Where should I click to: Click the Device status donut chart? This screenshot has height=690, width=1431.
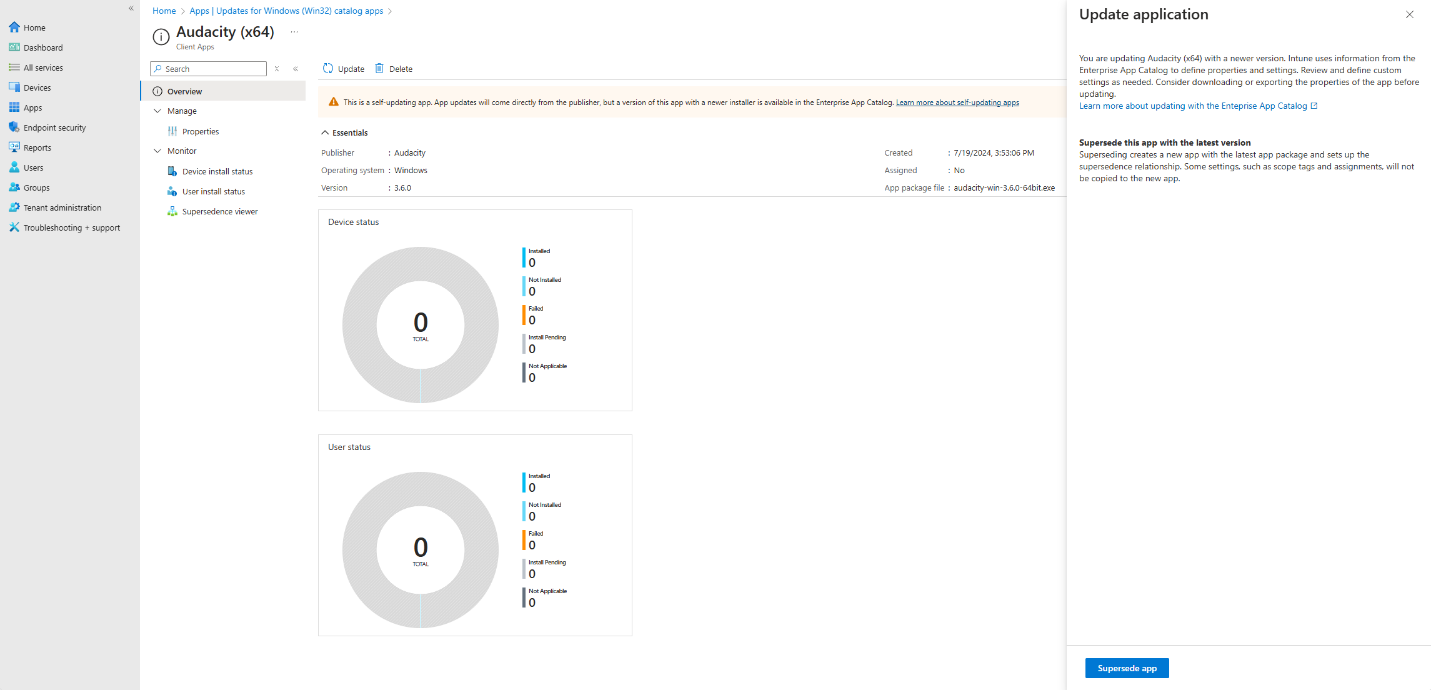(x=420, y=324)
